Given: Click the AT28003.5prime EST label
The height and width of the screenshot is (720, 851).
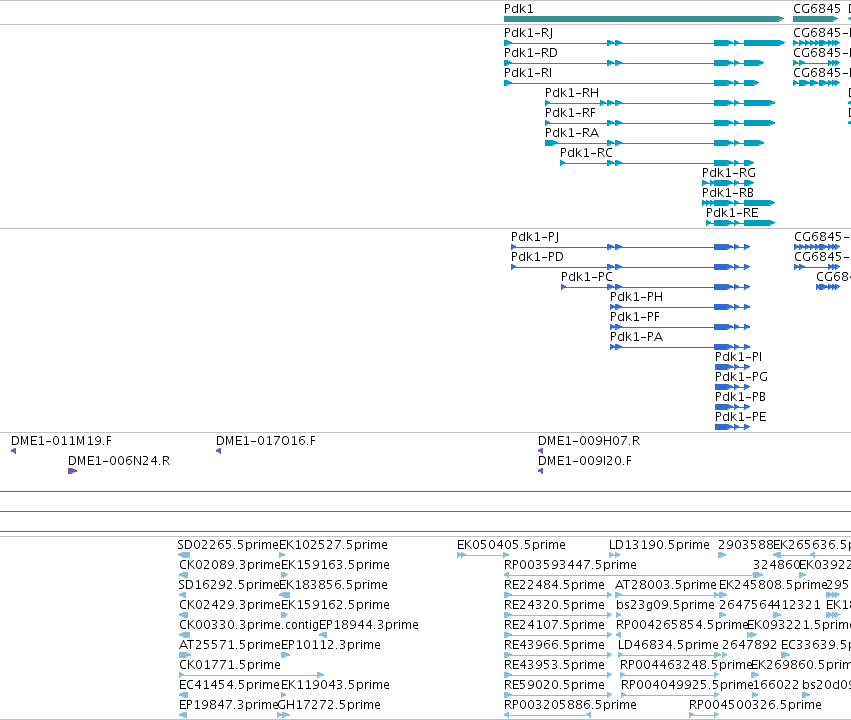Looking at the screenshot, I should (666, 585).
